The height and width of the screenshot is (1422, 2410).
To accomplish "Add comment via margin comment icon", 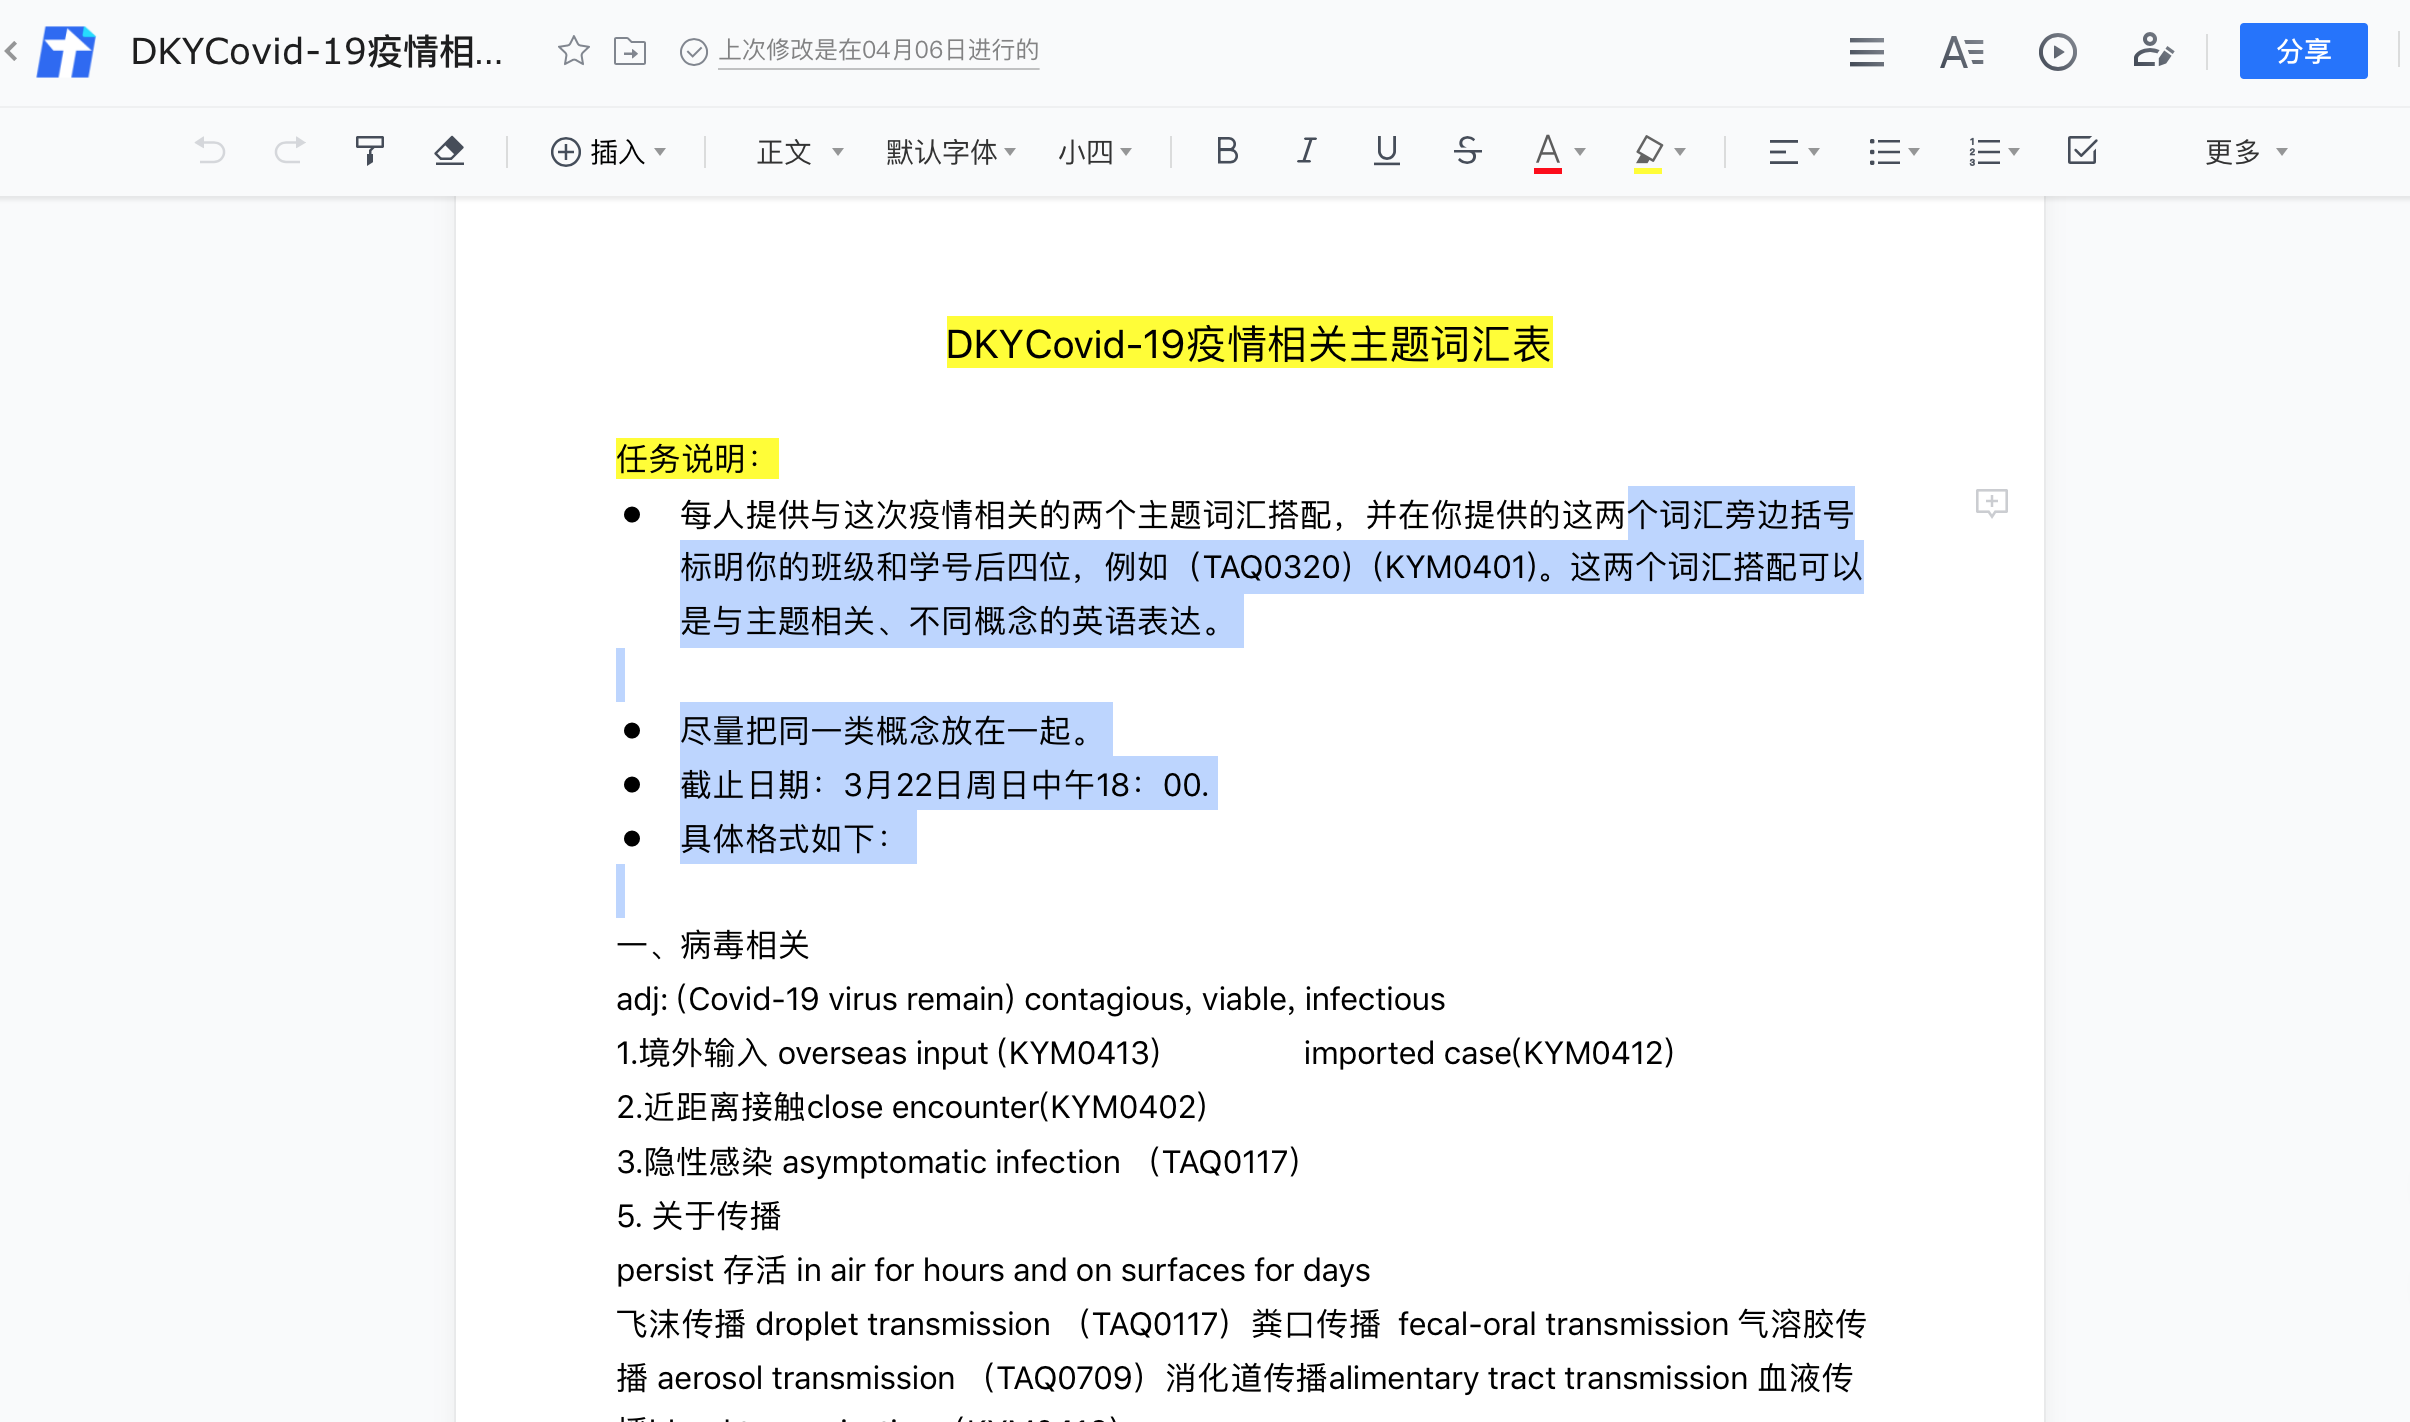I will (x=1991, y=502).
